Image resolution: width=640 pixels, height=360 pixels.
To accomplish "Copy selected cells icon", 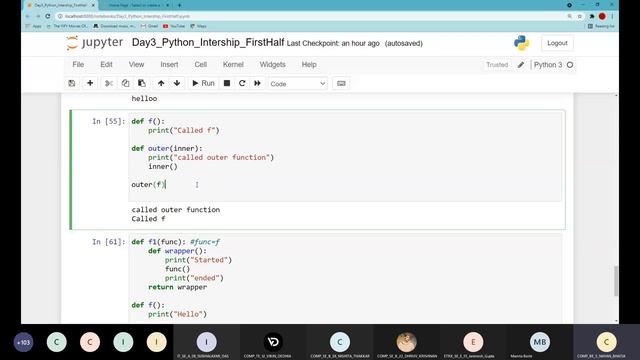I will click(x=125, y=83).
